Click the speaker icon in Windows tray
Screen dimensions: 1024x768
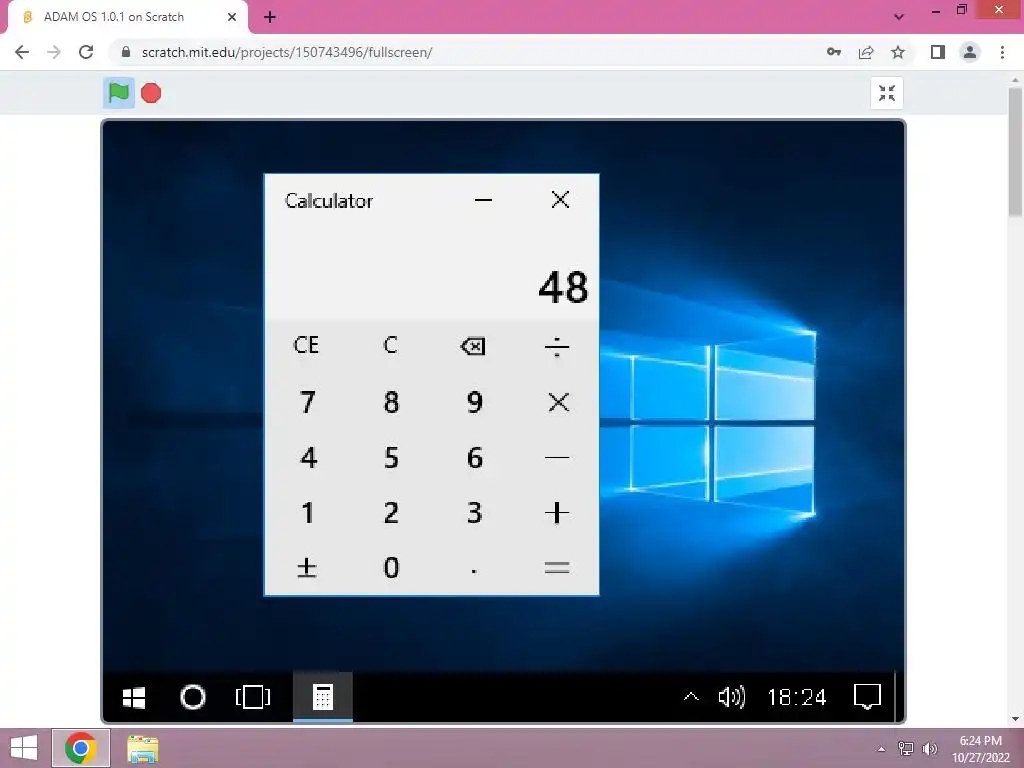(929, 748)
